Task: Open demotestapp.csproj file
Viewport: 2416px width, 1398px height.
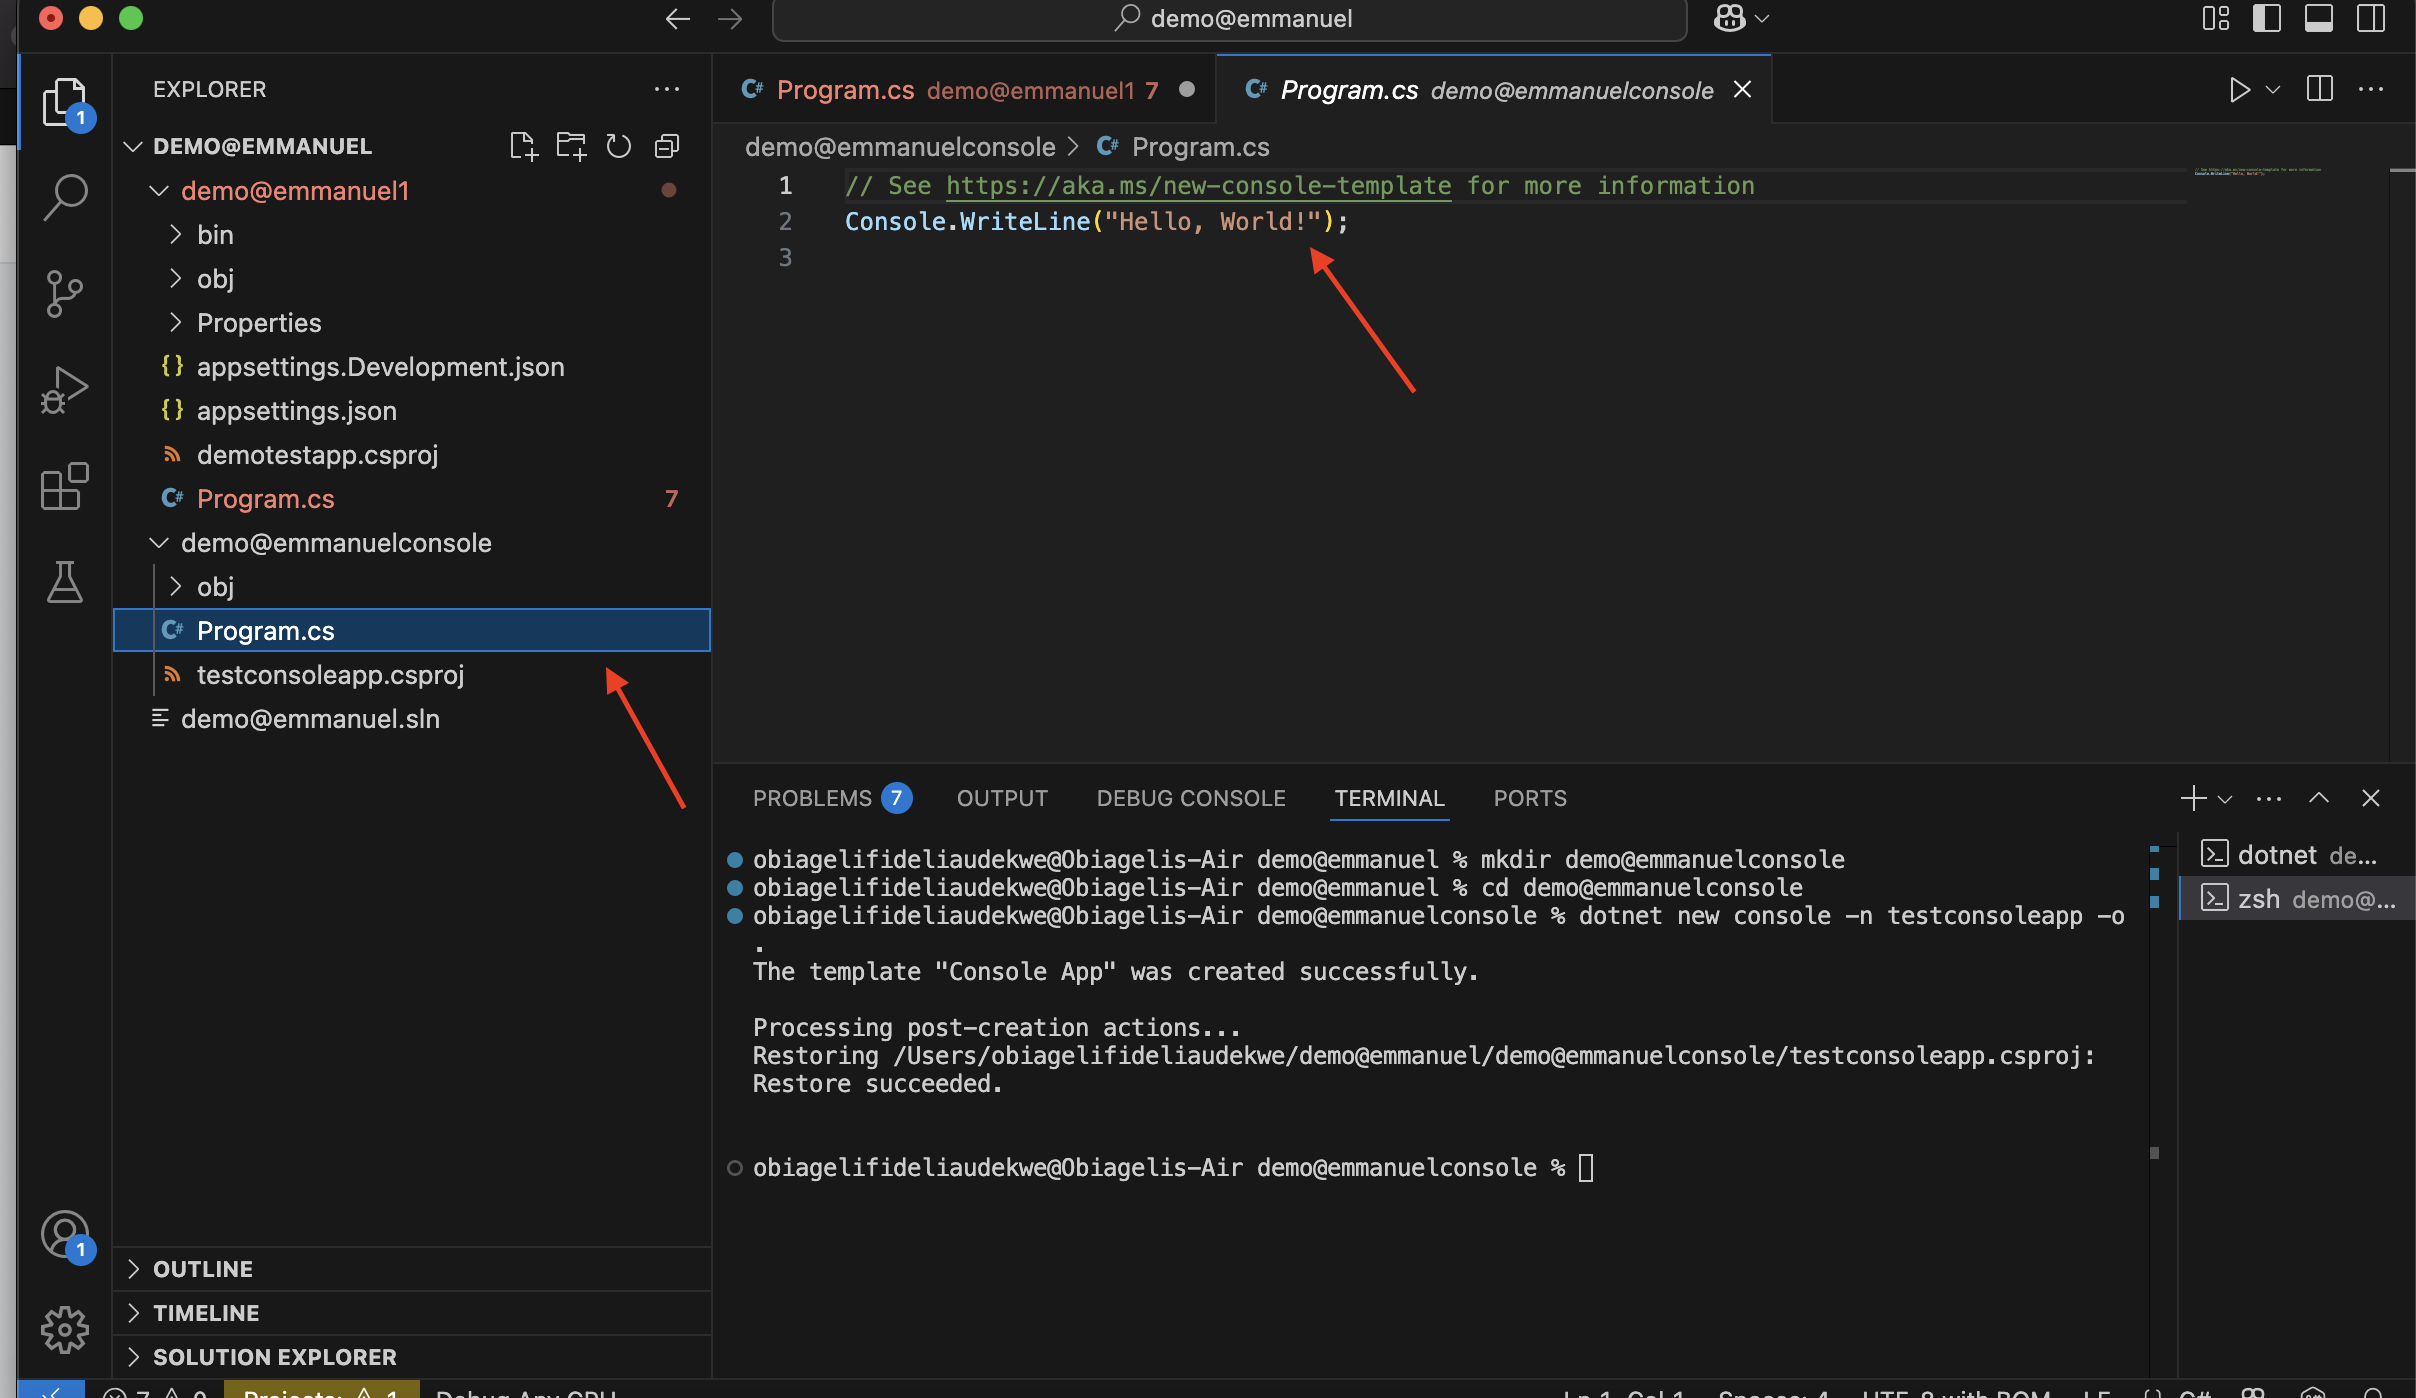Action: [x=412, y=455]
